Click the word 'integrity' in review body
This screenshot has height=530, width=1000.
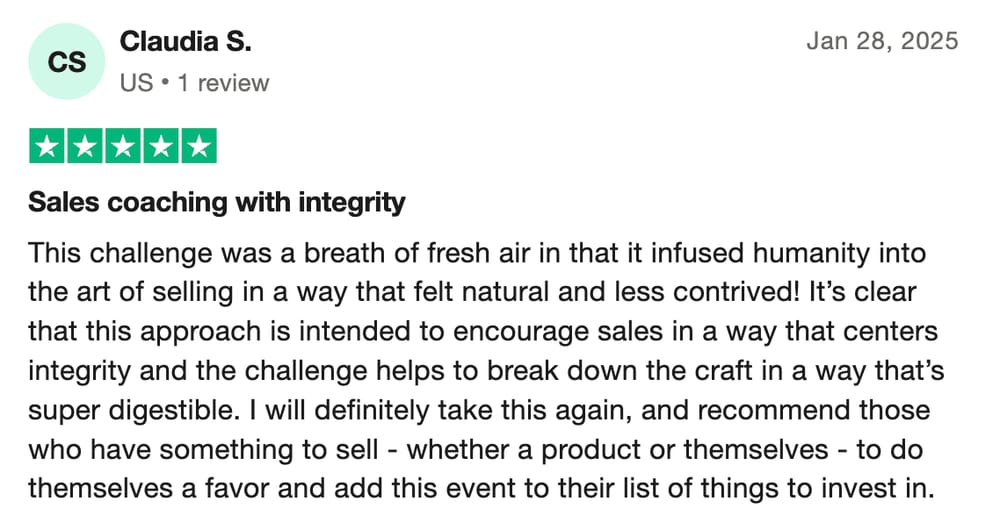(x=79, y=371)
